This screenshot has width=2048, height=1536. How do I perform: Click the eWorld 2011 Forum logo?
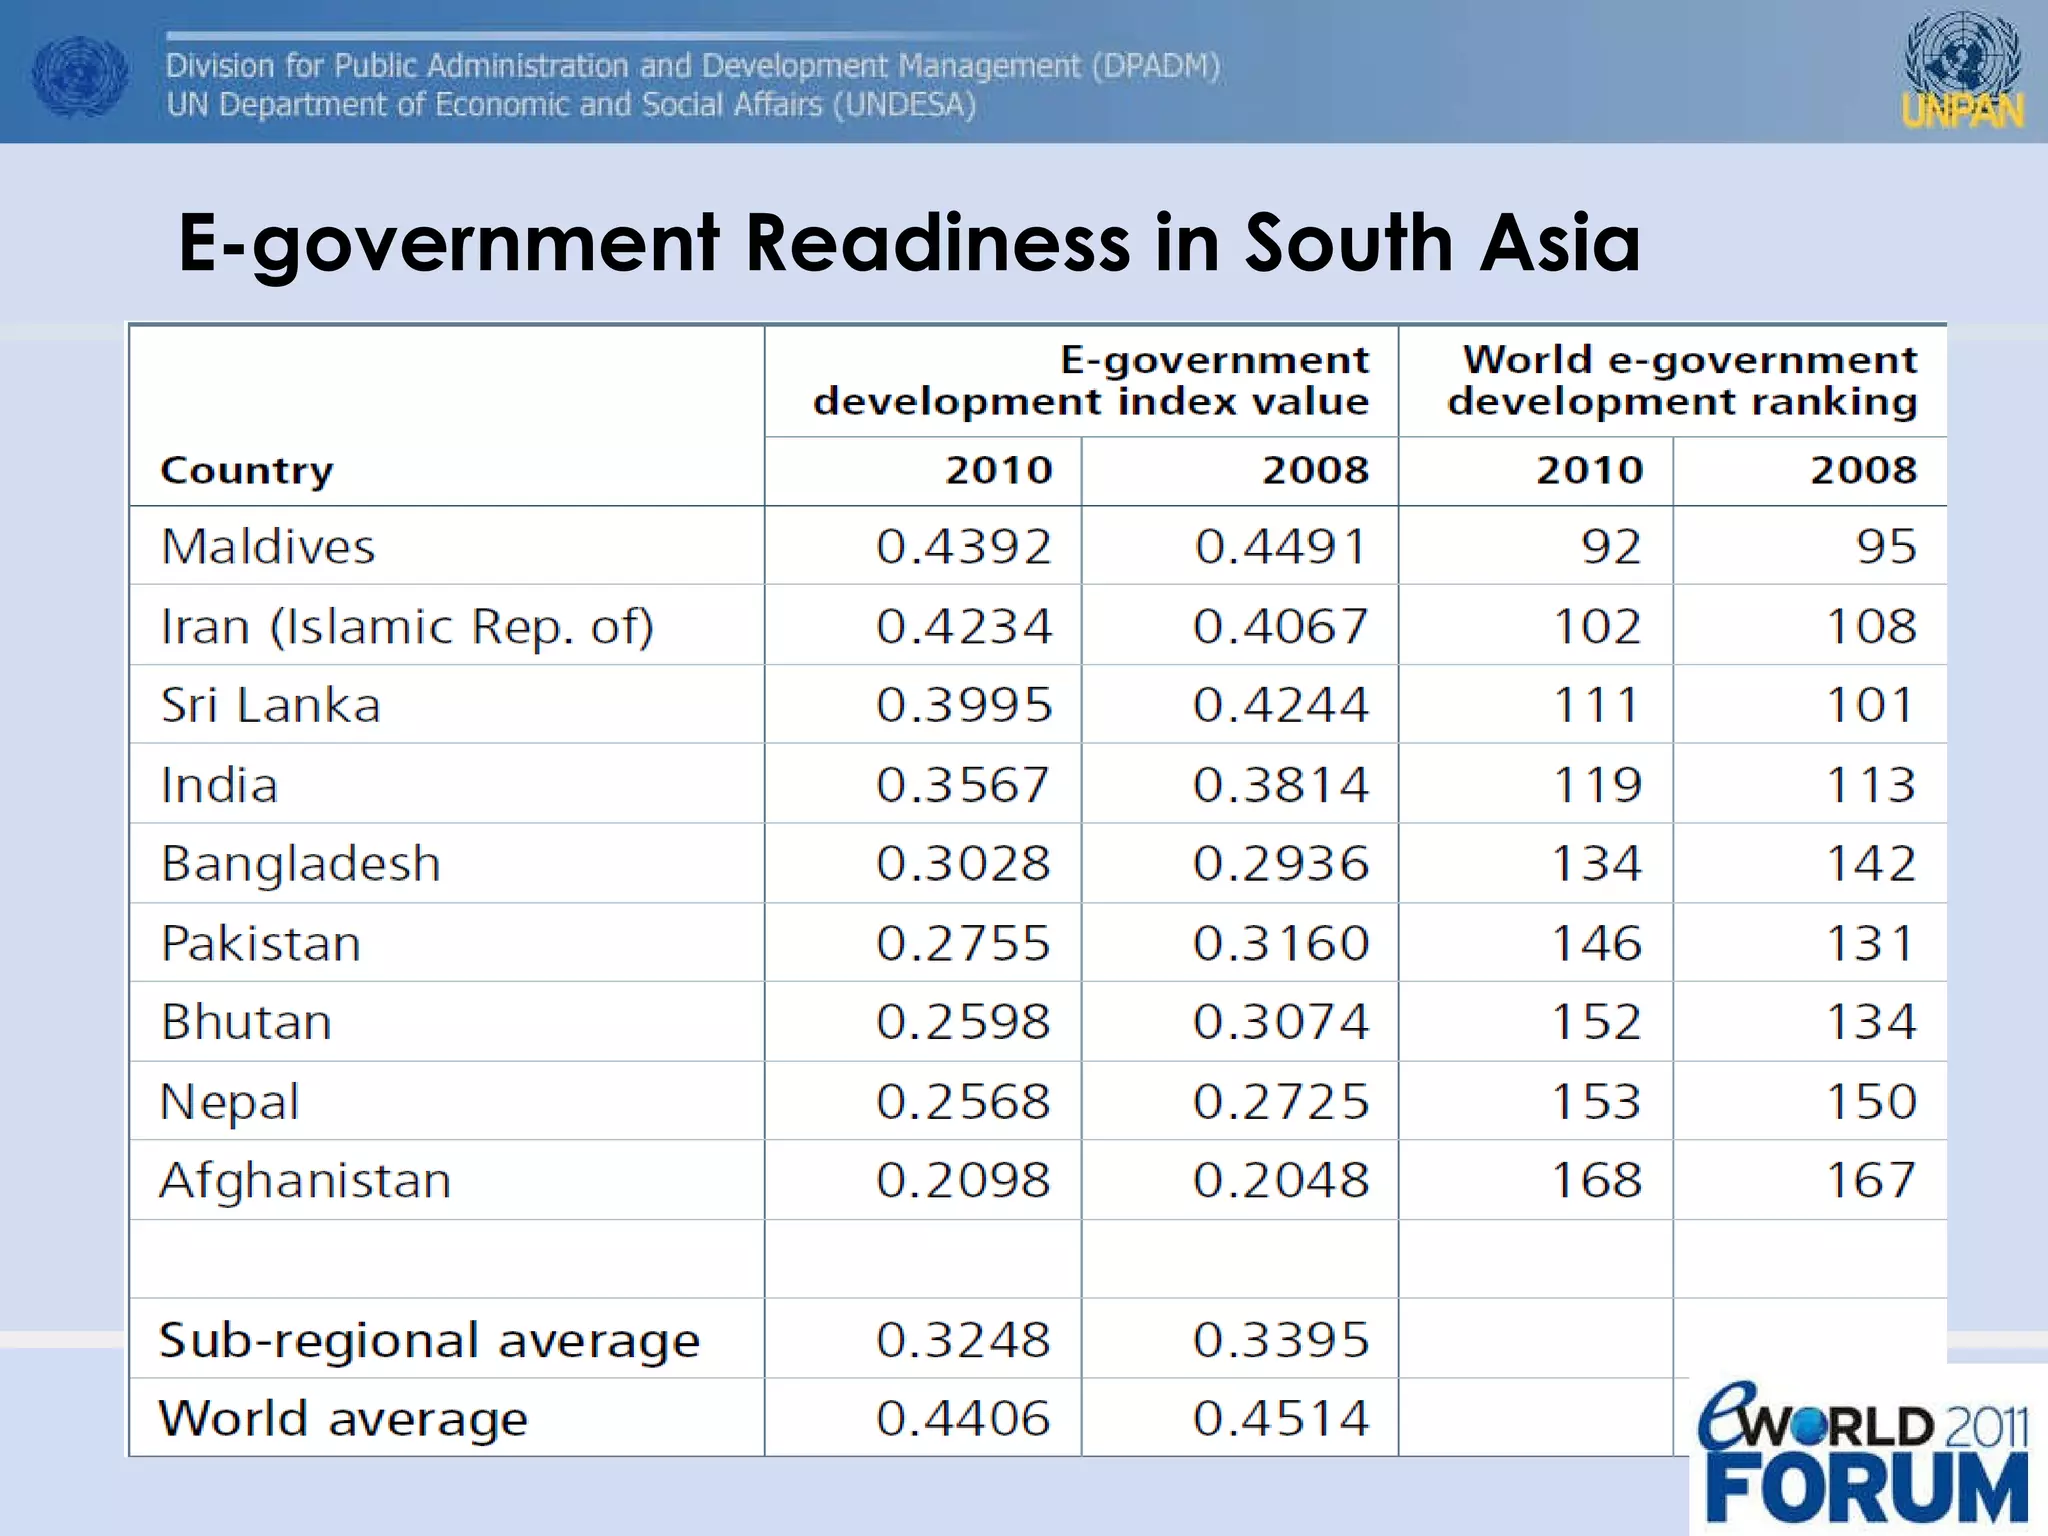pyautogui.click(x=1866, y=1453)
